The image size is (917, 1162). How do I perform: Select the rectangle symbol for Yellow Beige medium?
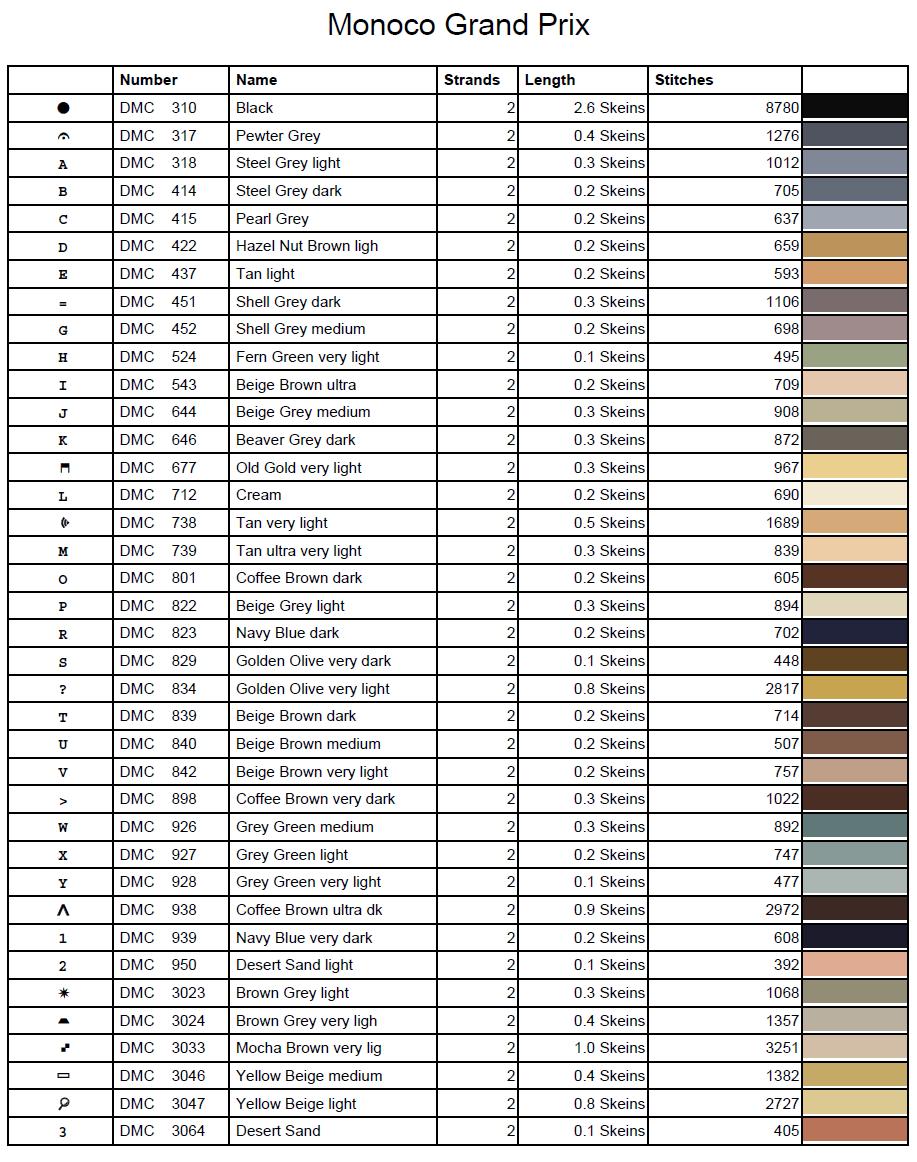63,1076
